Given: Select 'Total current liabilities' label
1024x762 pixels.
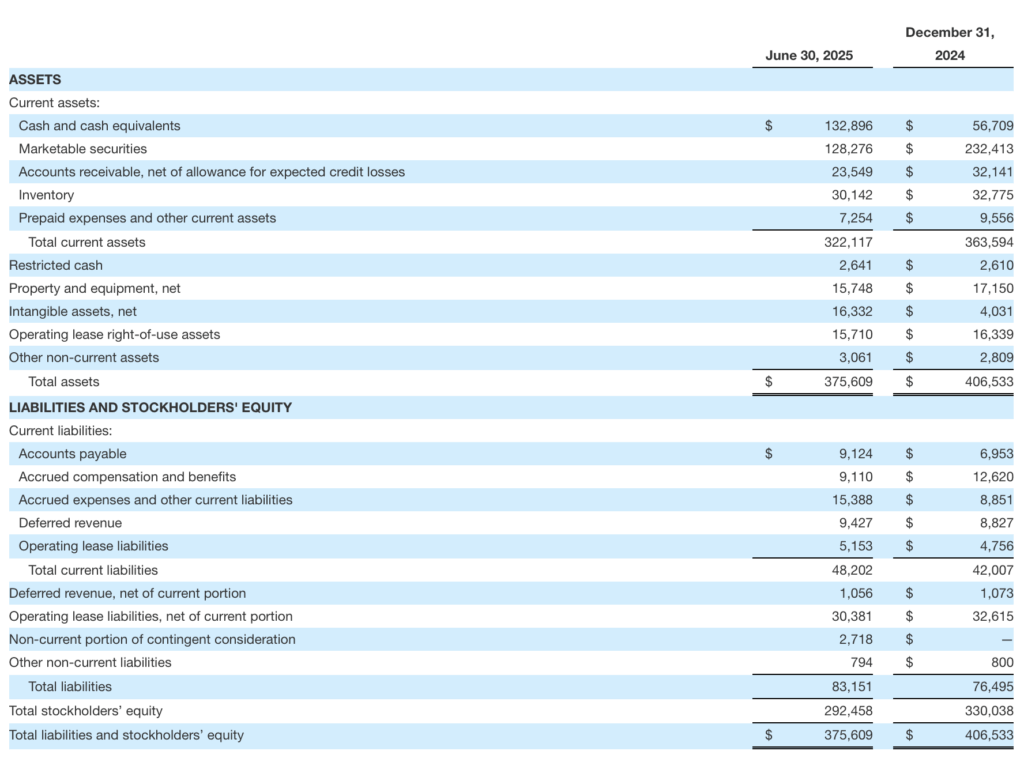Looking at the screenshot, I should click(93, 570).
